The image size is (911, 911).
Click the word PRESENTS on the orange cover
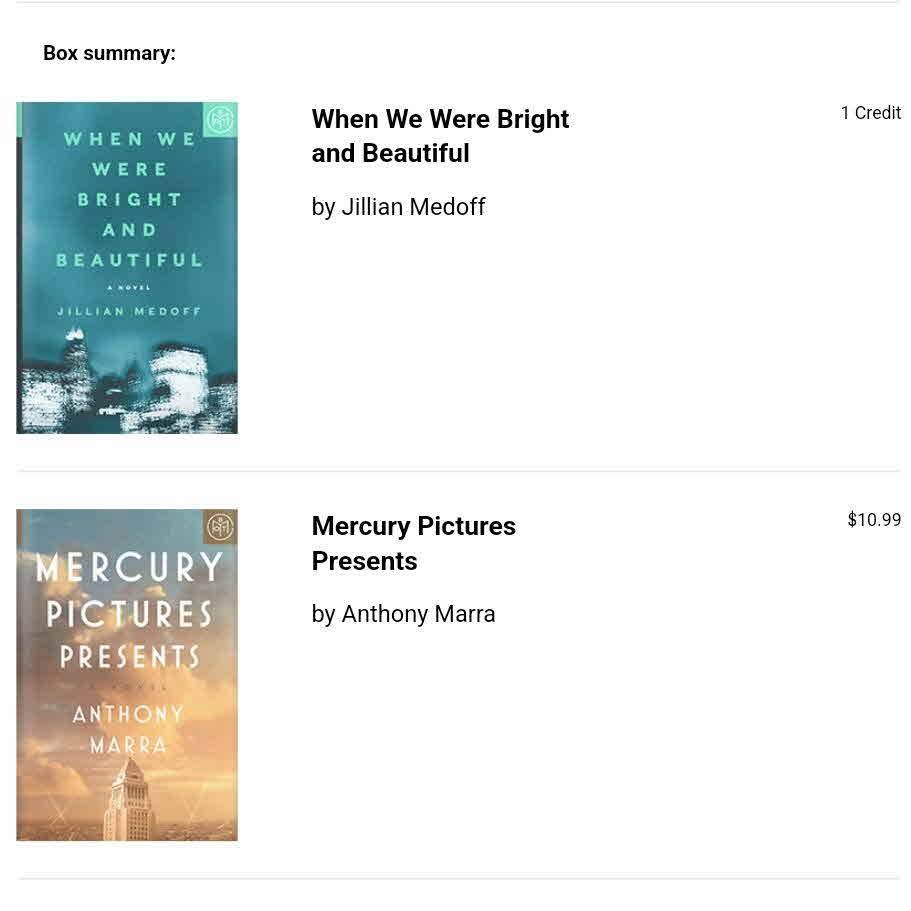click(x=128, y=657)
